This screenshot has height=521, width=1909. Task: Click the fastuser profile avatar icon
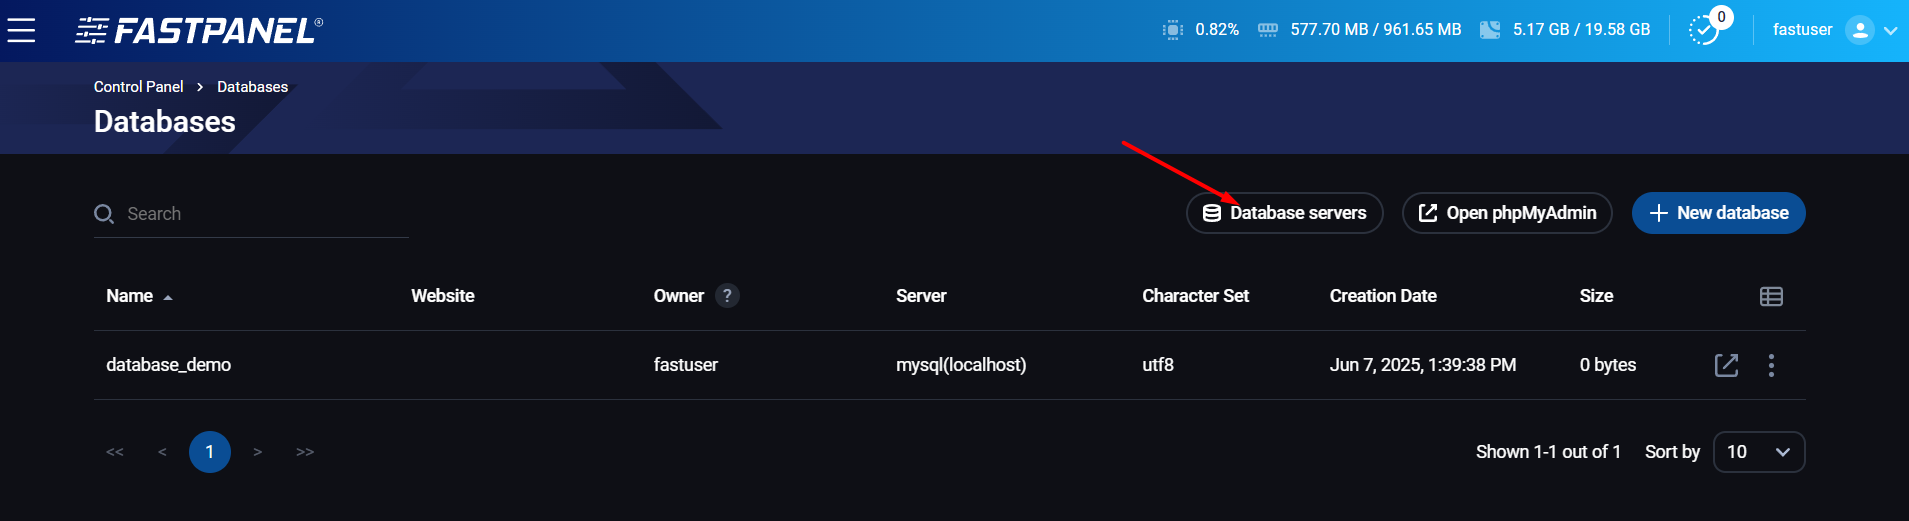click(1859, 30)
